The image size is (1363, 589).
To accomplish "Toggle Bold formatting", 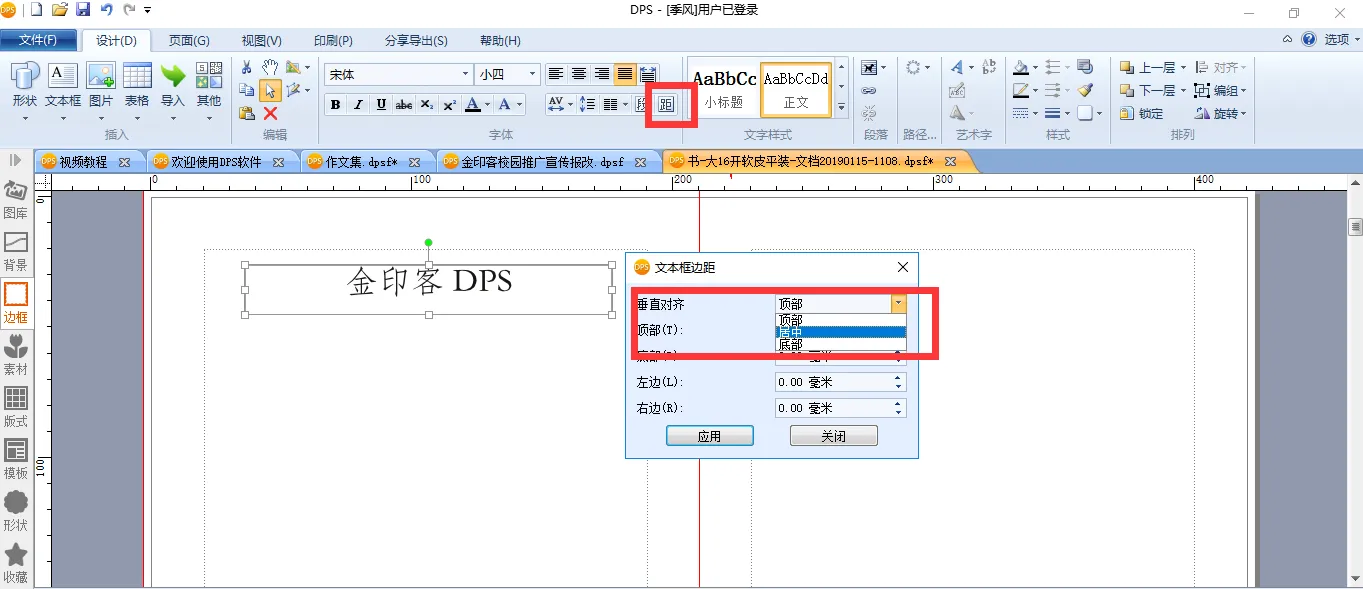I will point(335,104).
